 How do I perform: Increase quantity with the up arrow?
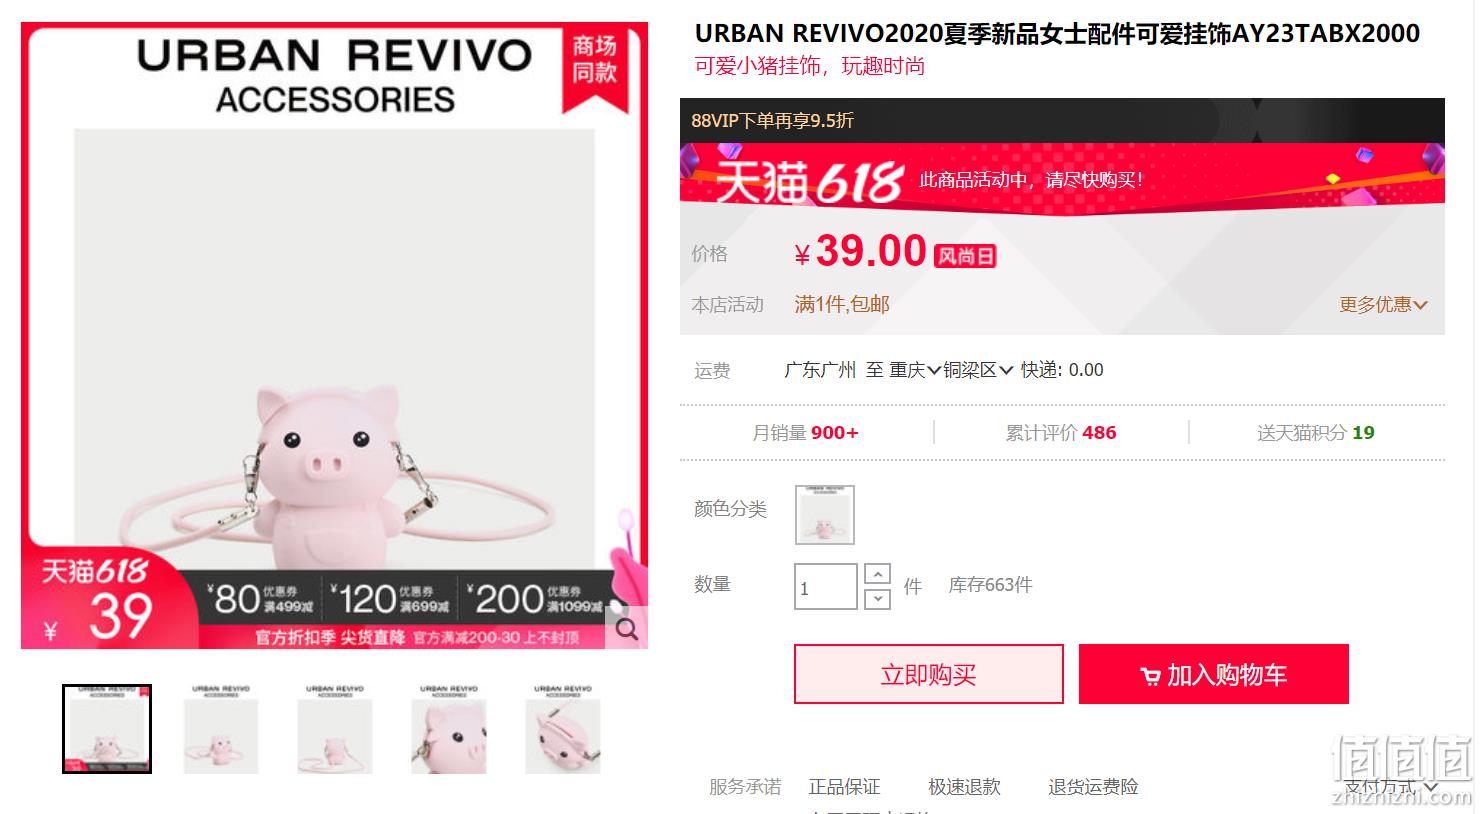tap(877, 574)
